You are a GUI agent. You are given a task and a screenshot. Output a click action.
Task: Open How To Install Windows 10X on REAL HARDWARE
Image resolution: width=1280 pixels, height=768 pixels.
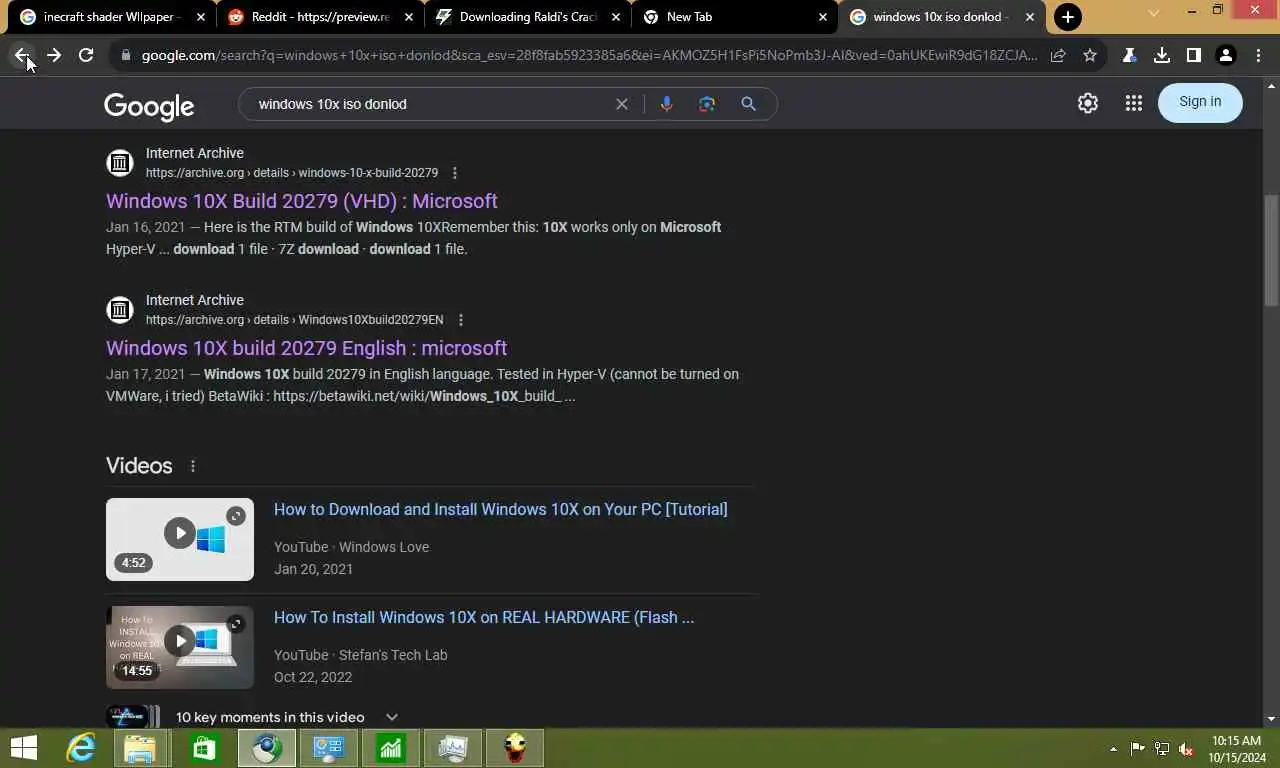484,618
